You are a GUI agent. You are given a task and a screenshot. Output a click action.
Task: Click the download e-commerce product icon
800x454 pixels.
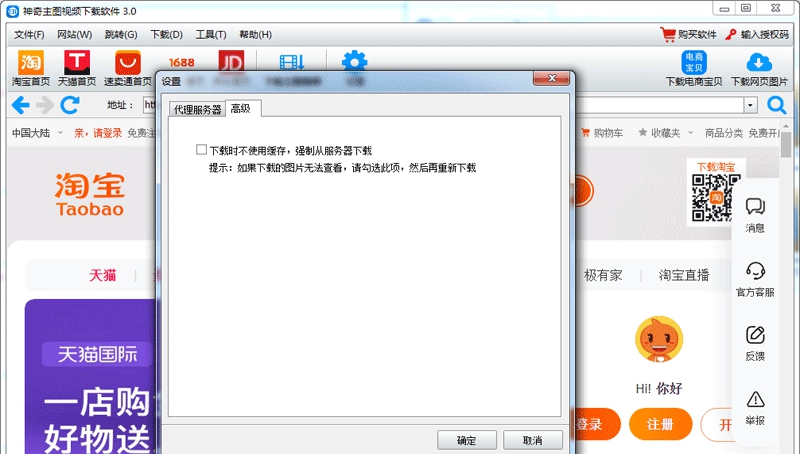694,68
